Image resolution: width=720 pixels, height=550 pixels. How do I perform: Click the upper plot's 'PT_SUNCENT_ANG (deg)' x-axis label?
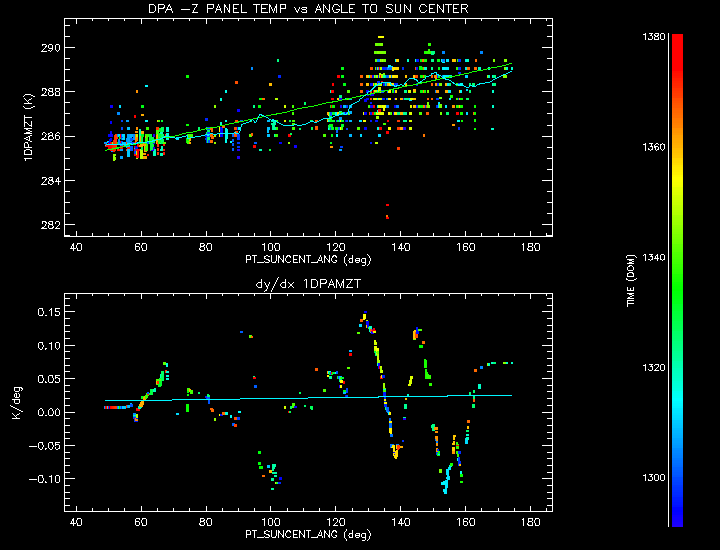tap(307, 260)
